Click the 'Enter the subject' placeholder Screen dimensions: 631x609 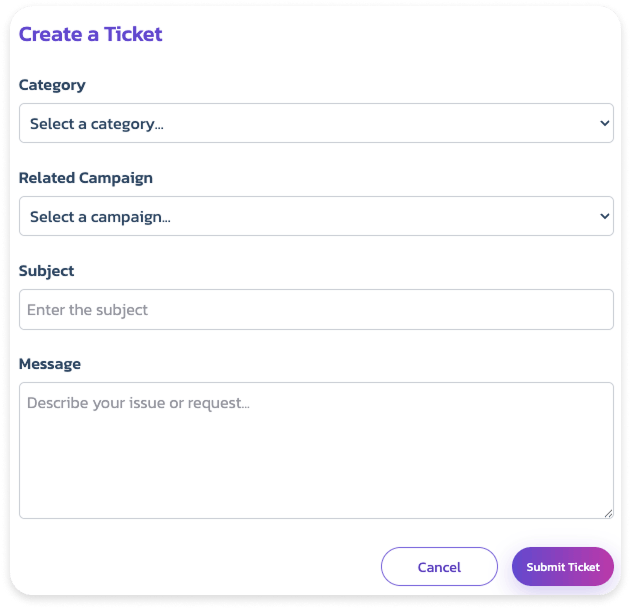click(87, 310)
